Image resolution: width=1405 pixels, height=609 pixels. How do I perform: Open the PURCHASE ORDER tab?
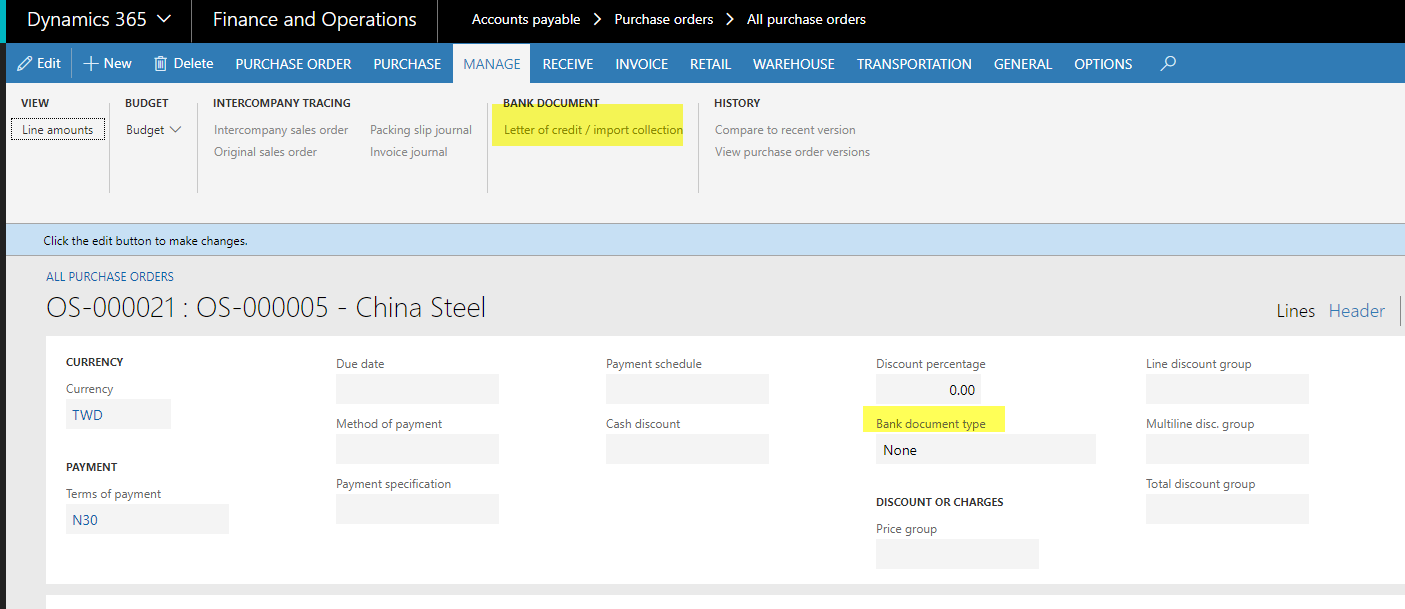click(293, 64)
